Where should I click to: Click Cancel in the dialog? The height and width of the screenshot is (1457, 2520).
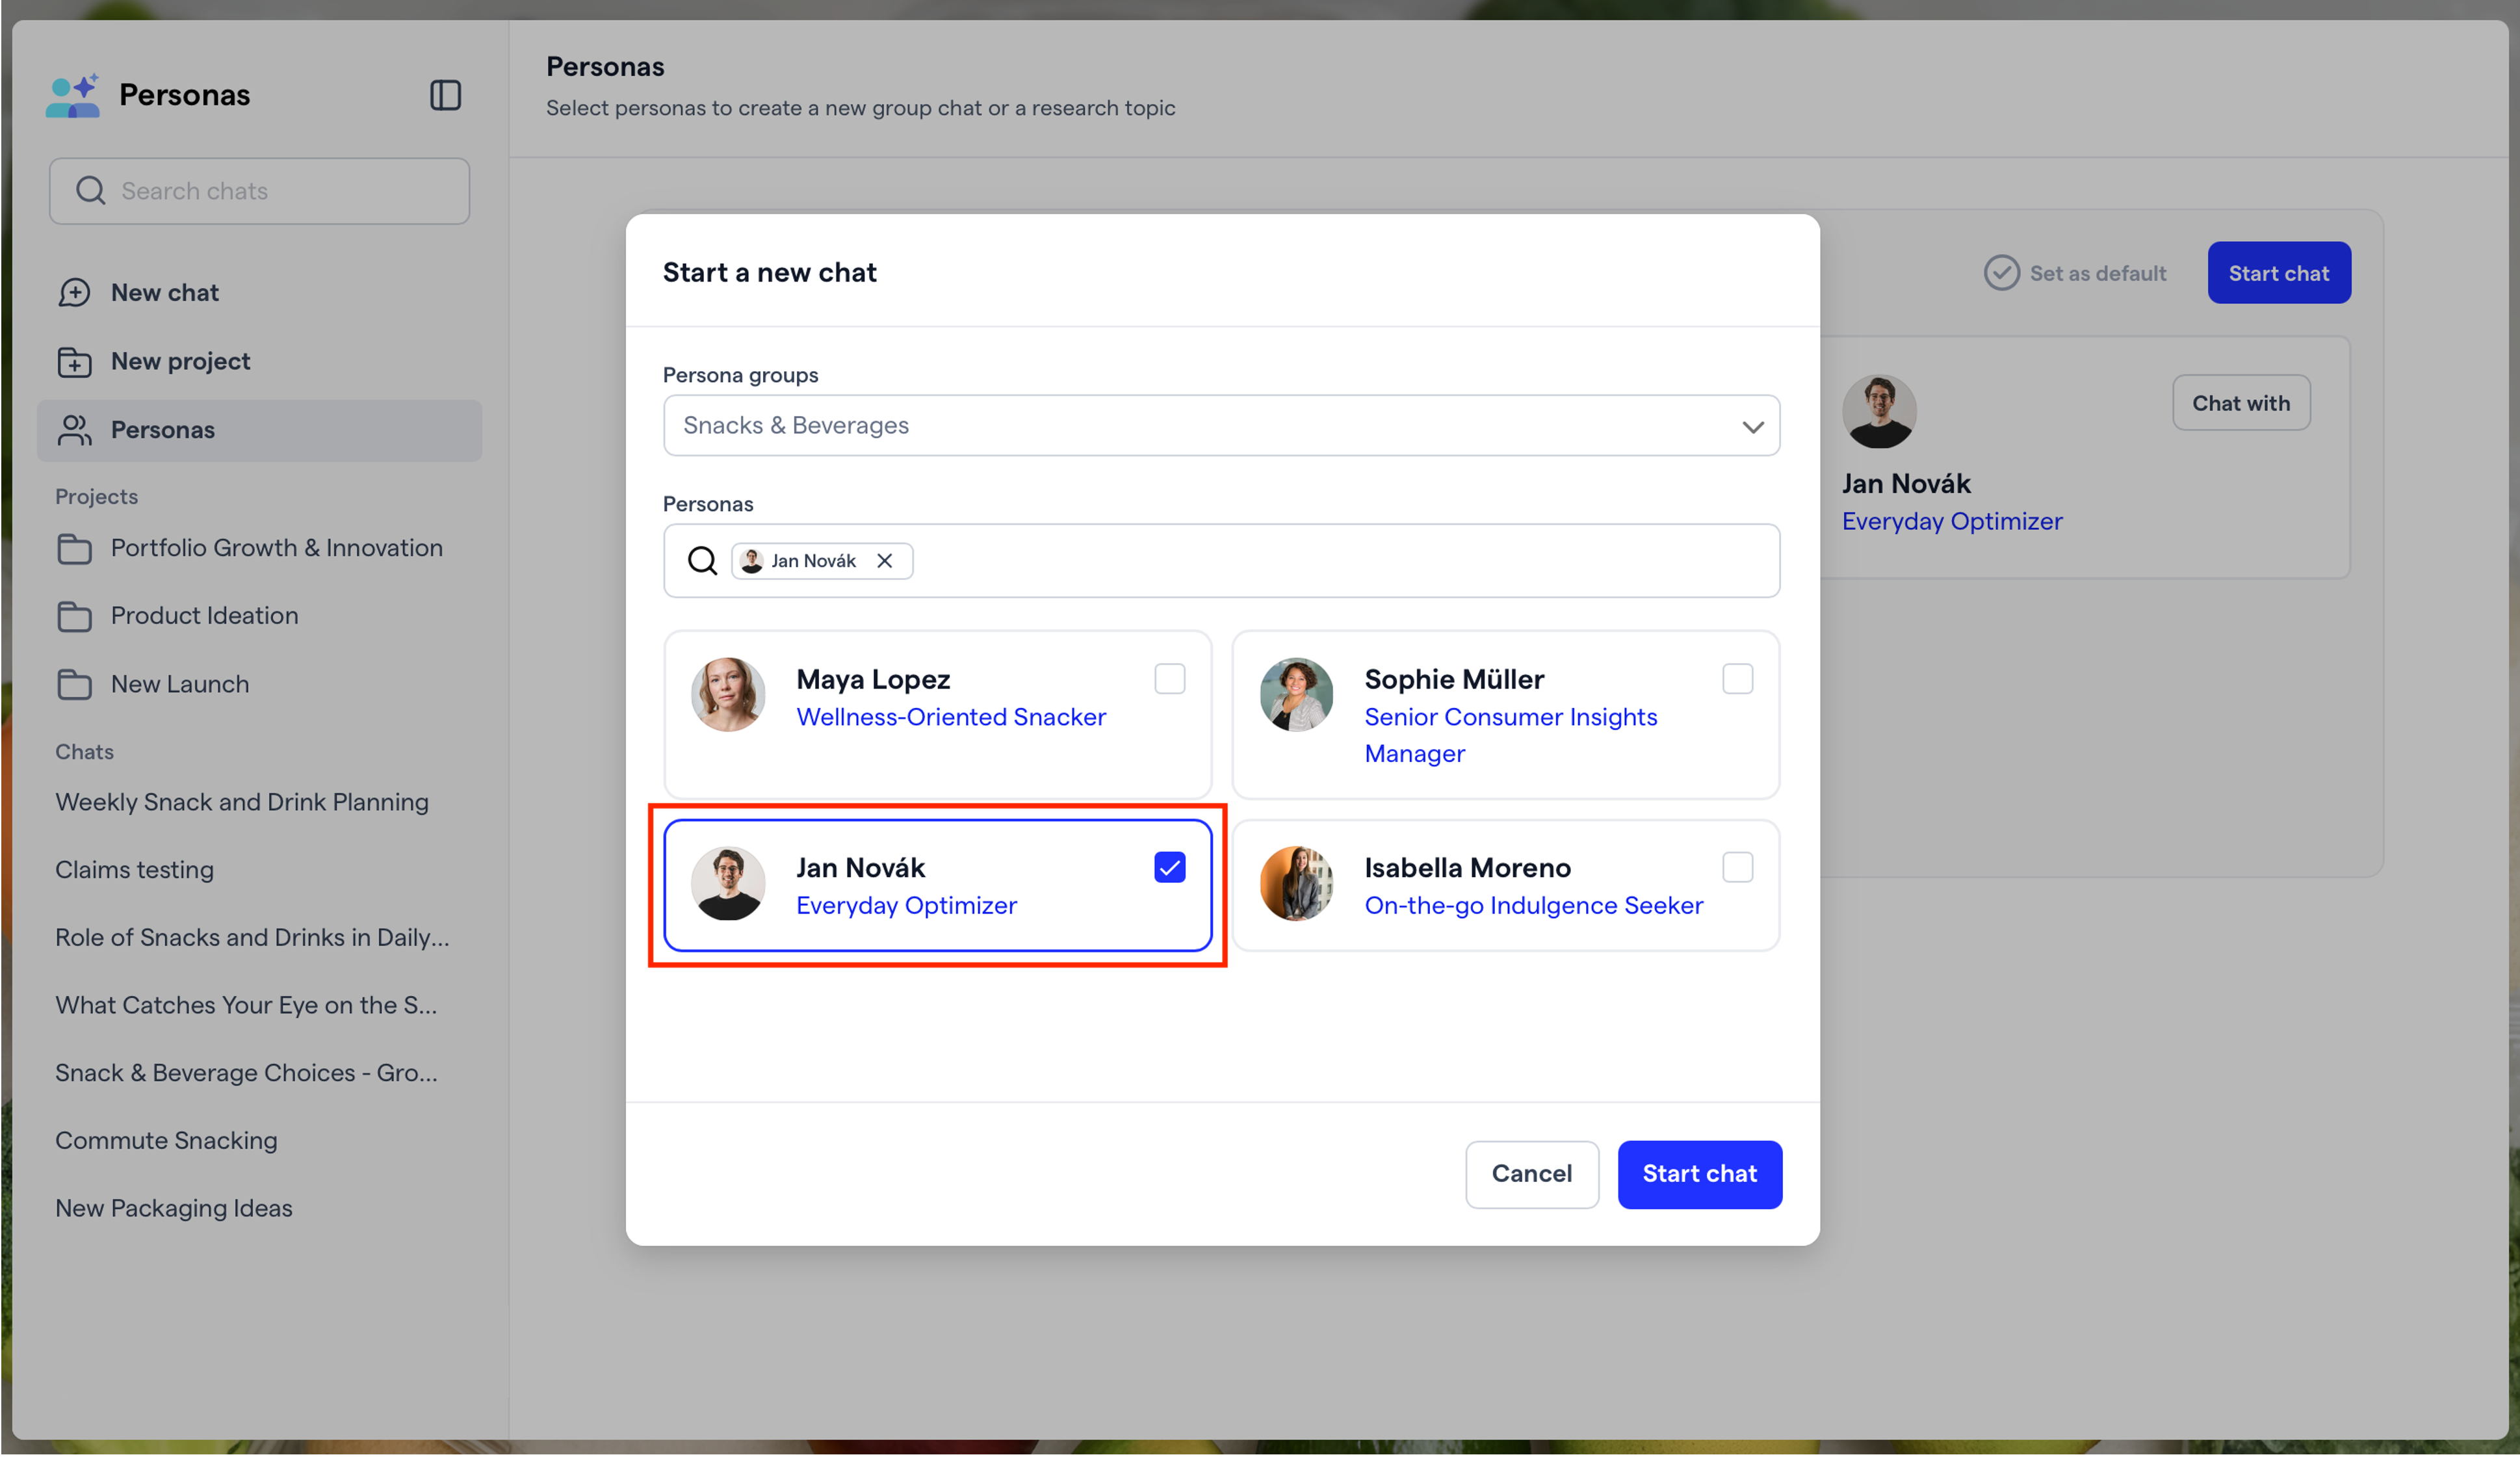(1531, 1174)
